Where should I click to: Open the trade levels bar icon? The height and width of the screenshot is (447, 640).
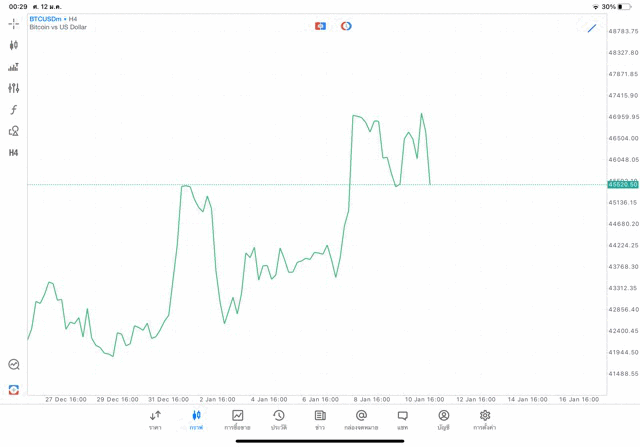click(14, 67)
